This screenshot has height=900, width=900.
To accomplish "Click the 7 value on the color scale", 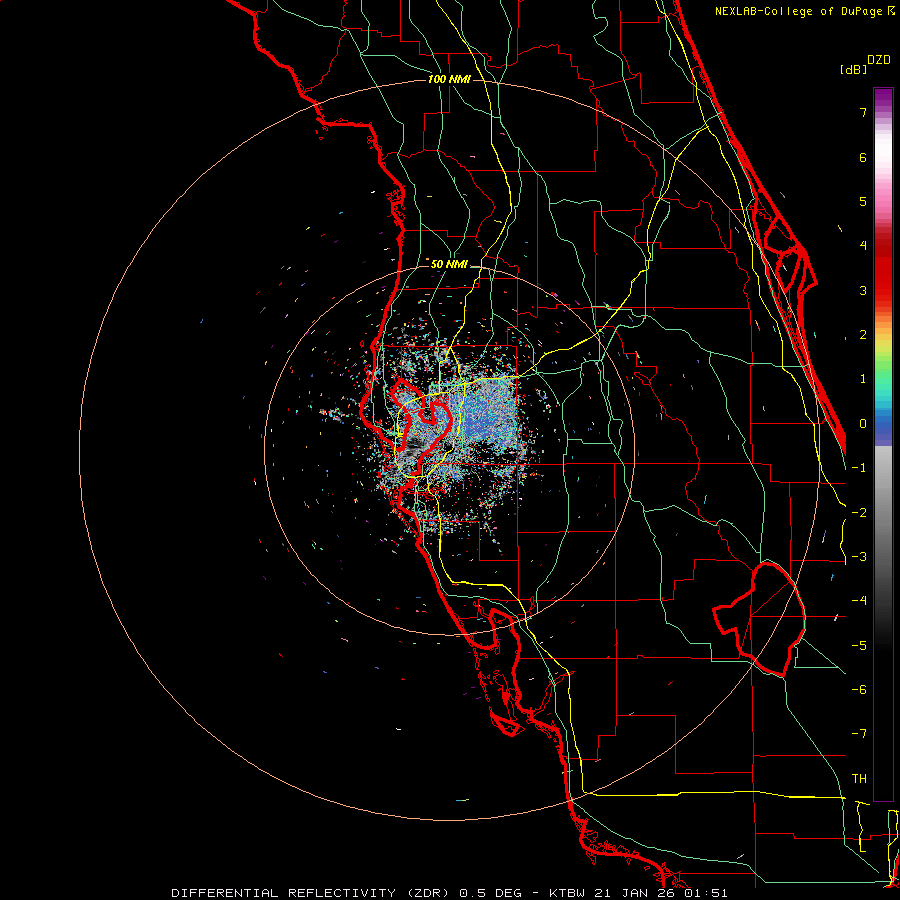I will pyautogui.click(x=863, y=112).
